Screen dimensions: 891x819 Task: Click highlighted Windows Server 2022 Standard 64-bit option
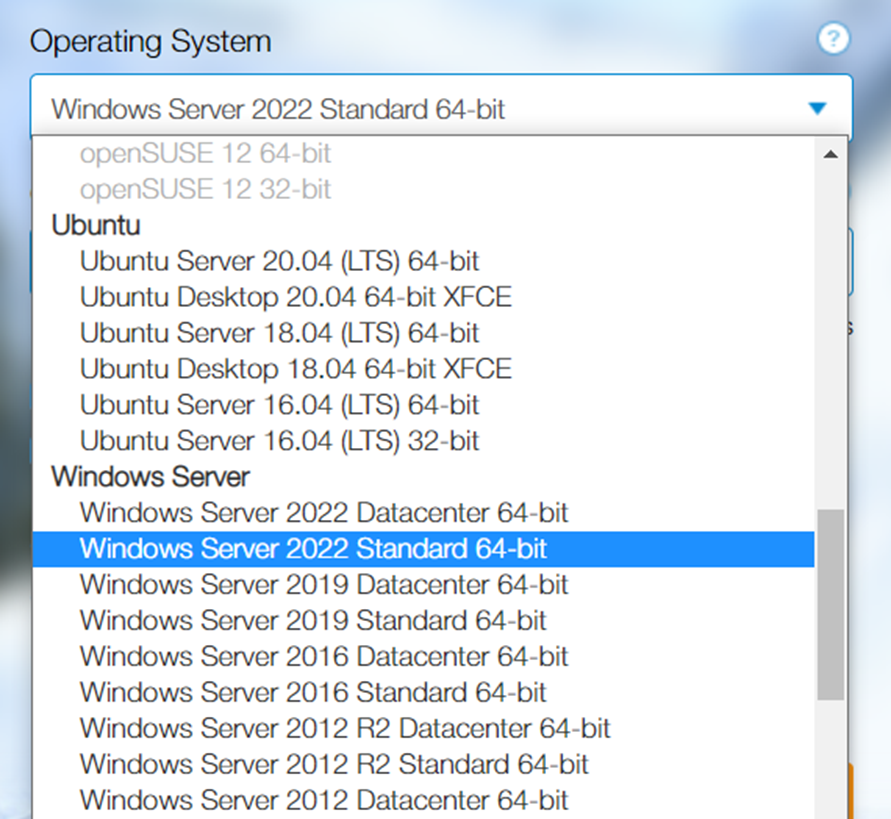click(423, 549)
